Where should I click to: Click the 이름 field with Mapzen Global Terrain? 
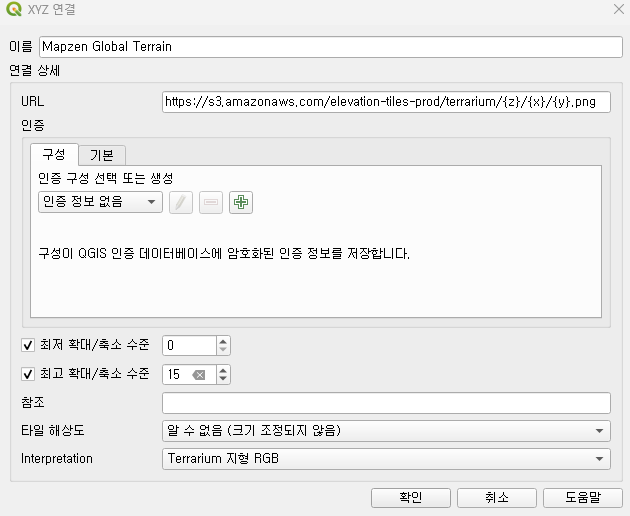(x=331, y=47)
